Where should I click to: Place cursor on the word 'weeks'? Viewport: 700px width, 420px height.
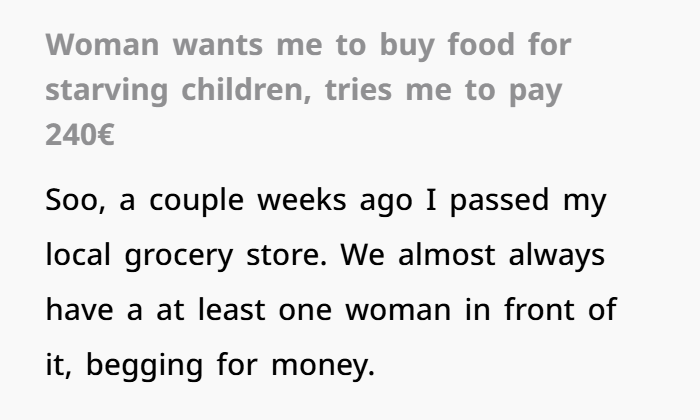click(x=302, y=200)
